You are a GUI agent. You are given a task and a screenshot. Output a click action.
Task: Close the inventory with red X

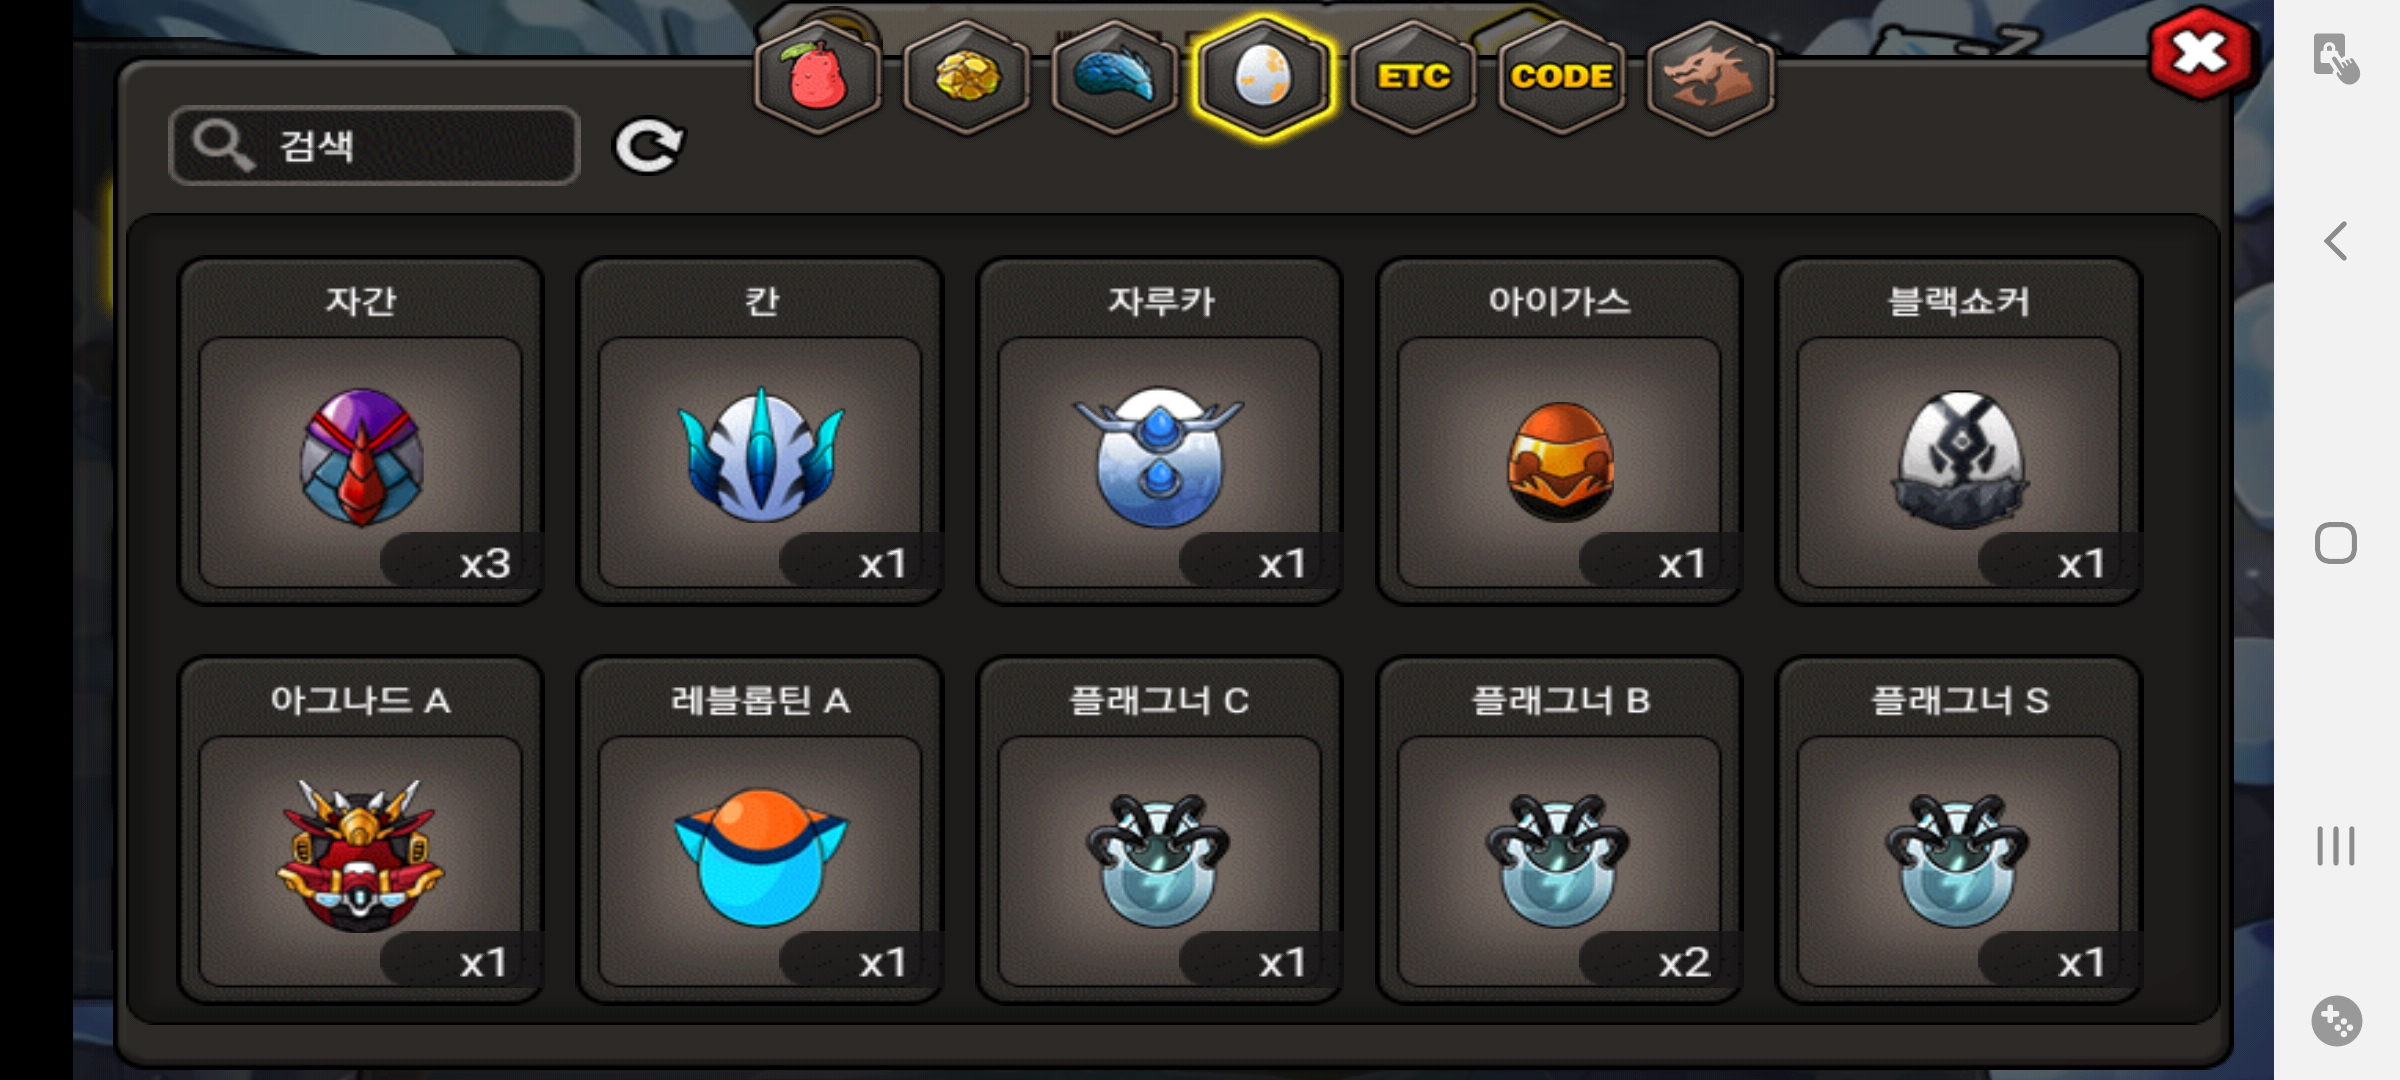tap(2200, 54)
